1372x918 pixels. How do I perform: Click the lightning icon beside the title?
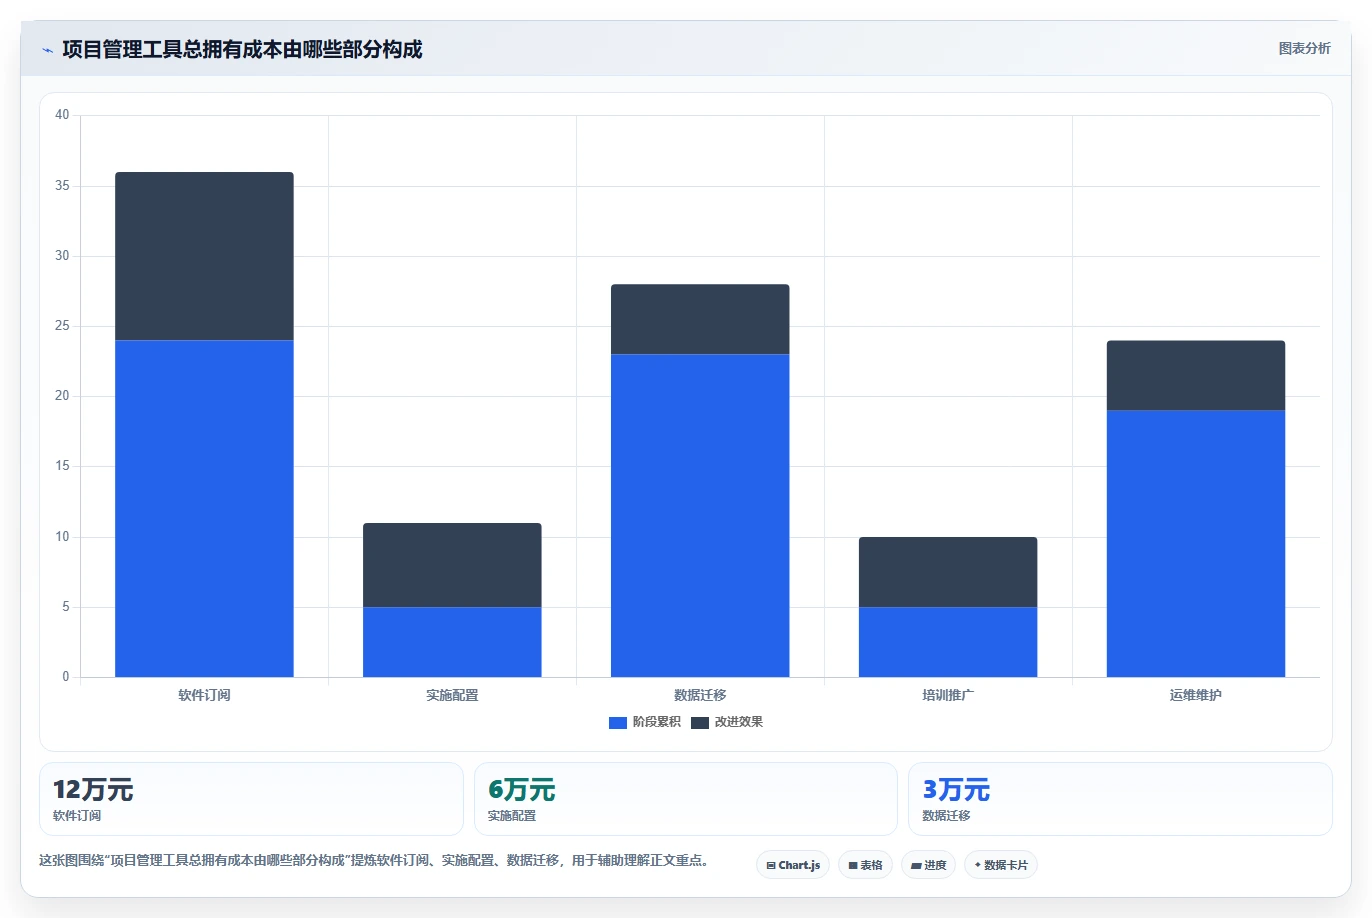(x=47, y=50)
